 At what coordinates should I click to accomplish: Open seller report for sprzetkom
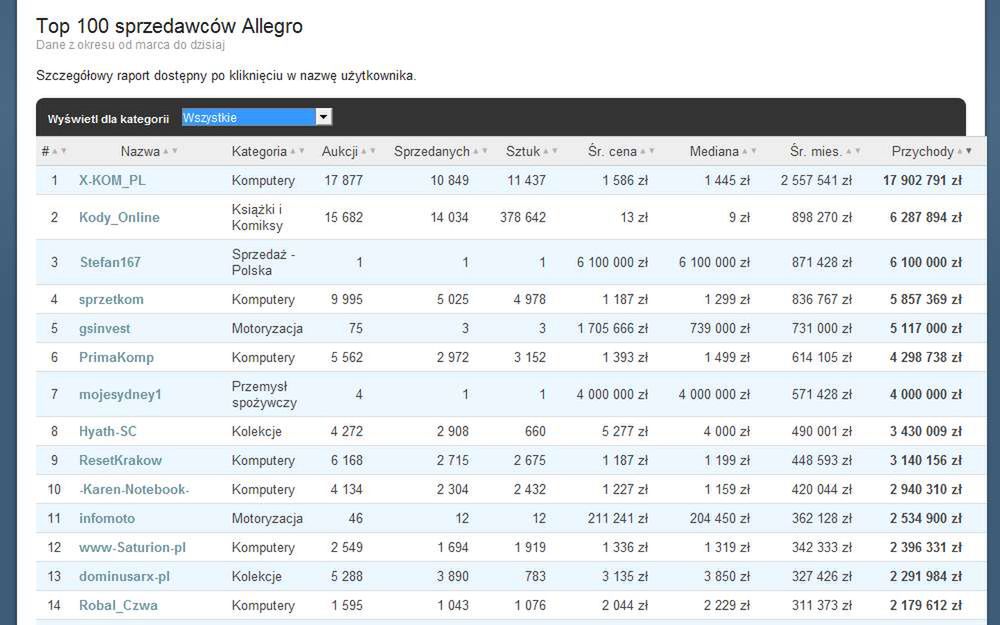pos(112,300)
